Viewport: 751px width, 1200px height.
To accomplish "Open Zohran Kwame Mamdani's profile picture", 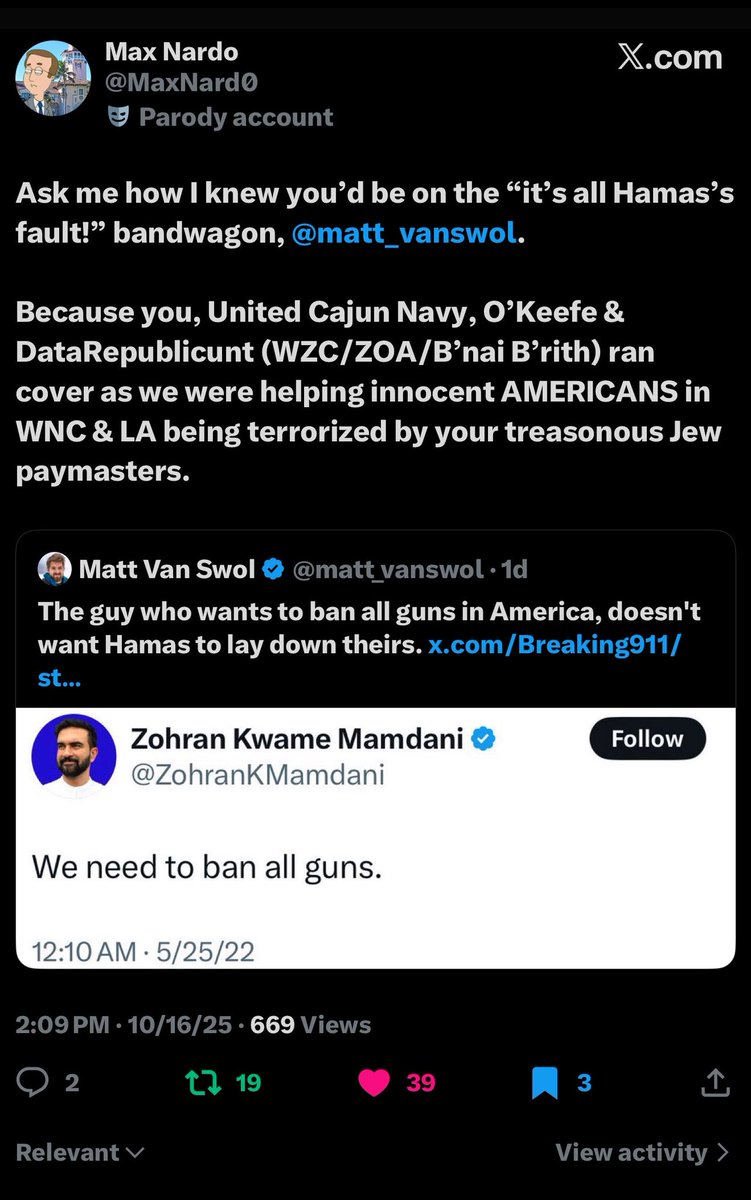I will coord(74,756).
